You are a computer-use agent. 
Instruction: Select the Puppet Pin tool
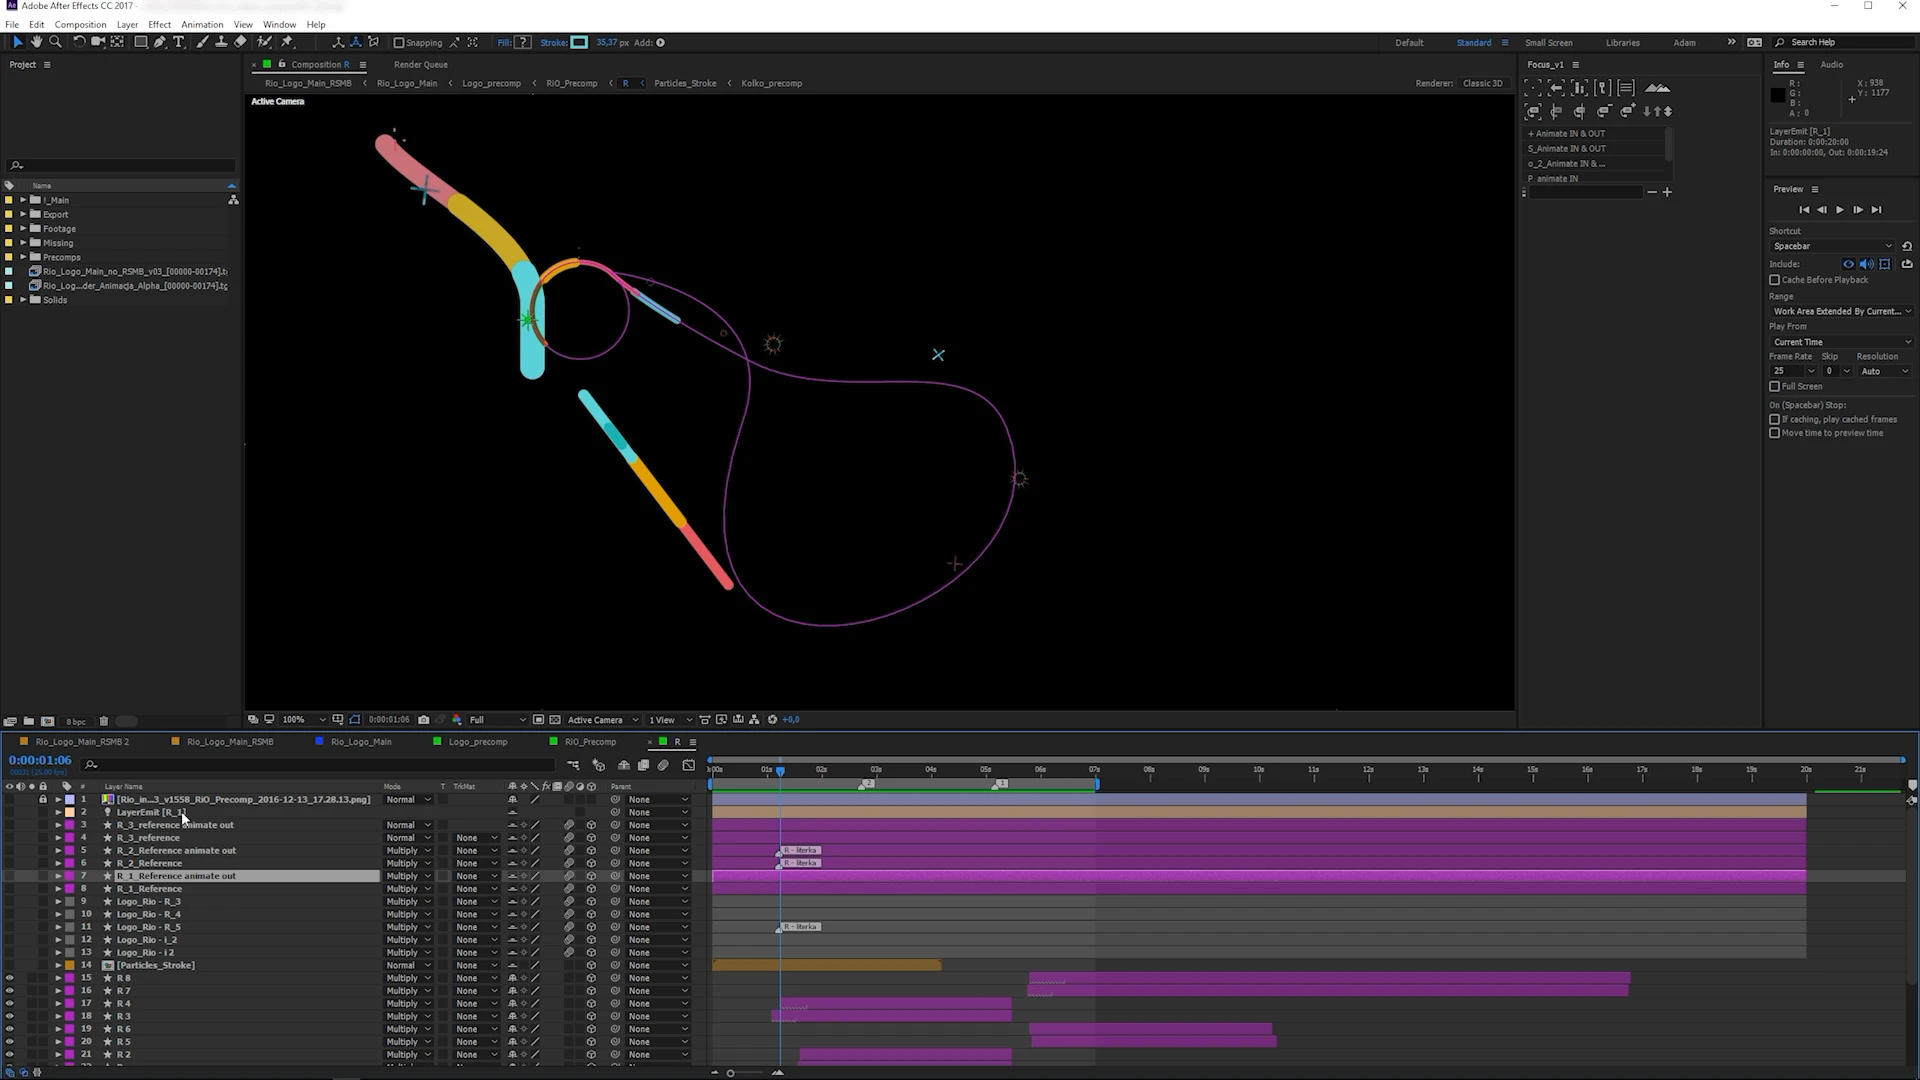tap(287, 42)
